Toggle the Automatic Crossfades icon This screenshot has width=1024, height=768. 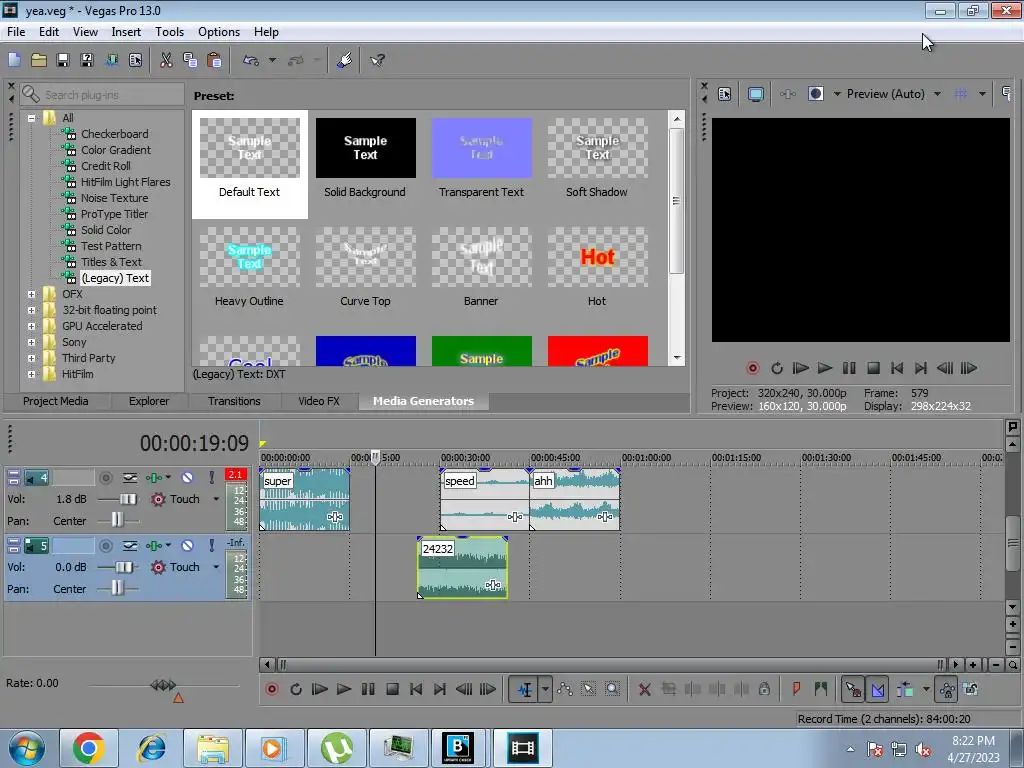click(878, 689)
